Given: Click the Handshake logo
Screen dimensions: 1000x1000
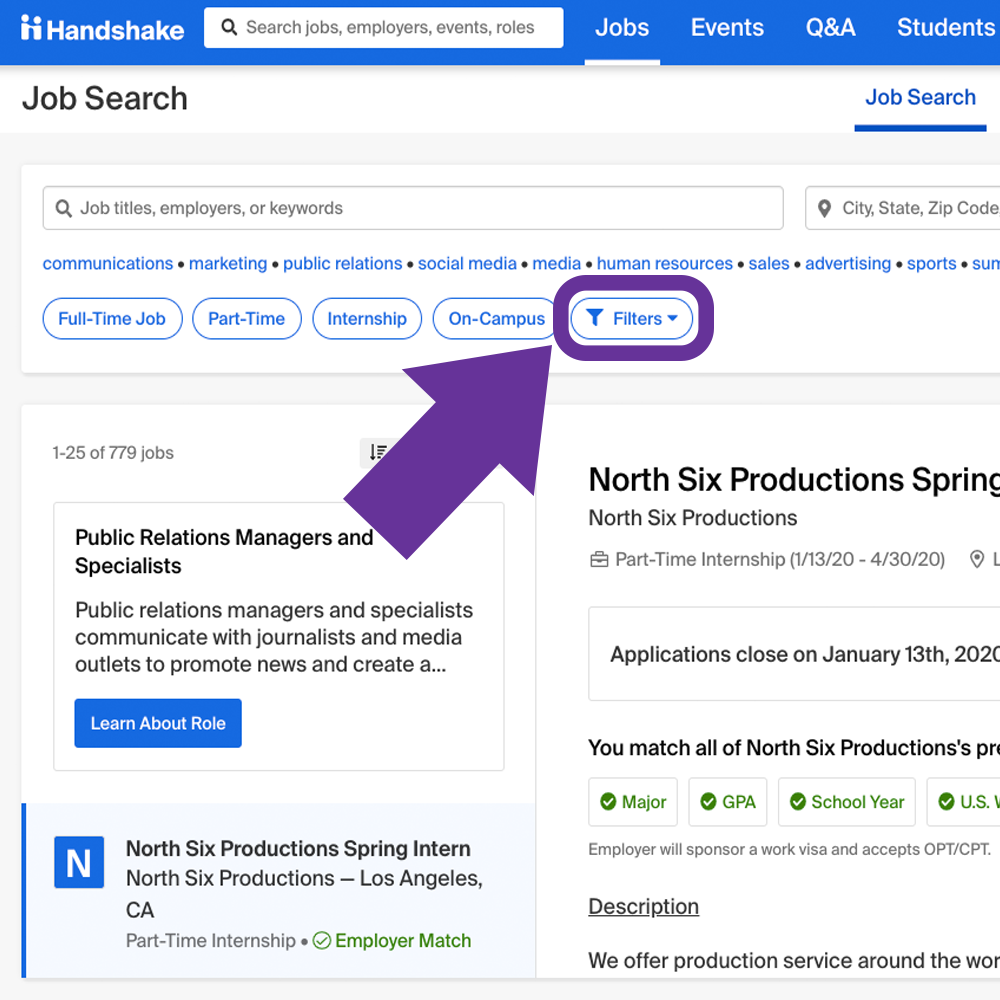Looking at the screenshot, I should [102, 29].
